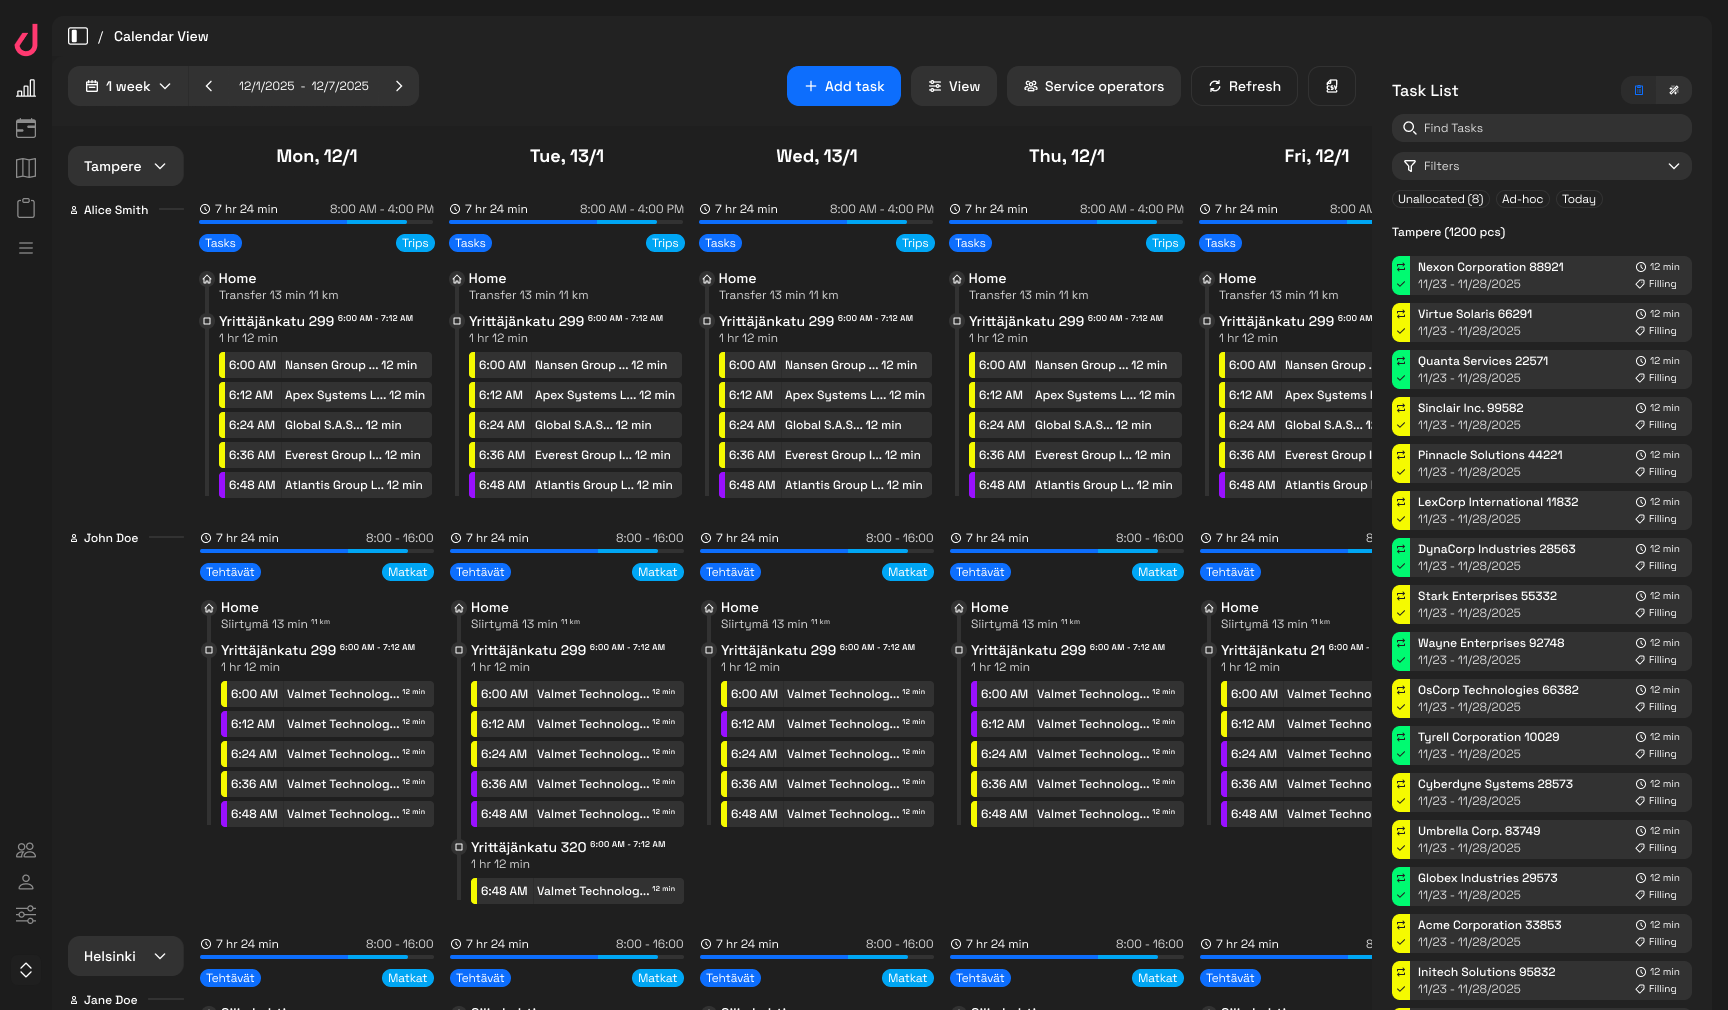Click the Add task button

[843, 86]
